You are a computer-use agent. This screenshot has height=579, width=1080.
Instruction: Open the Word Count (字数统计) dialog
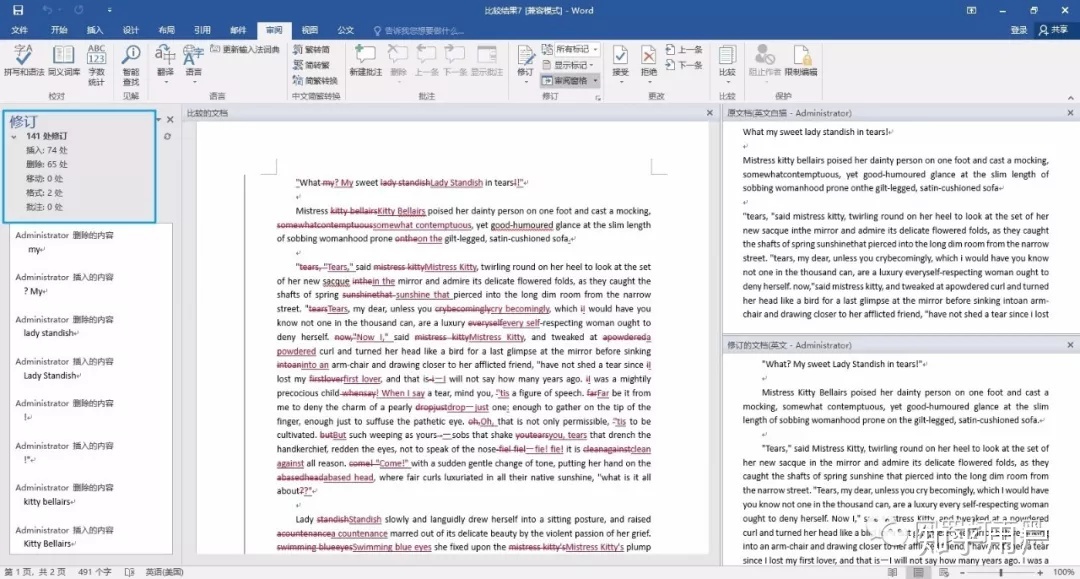(96, 65)
